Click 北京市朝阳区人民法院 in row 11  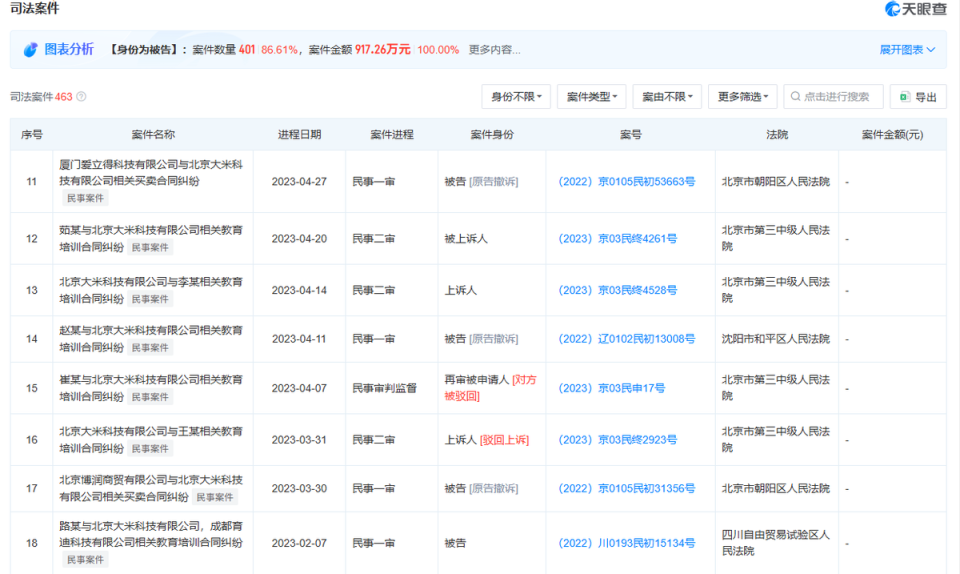coord(776,182)
